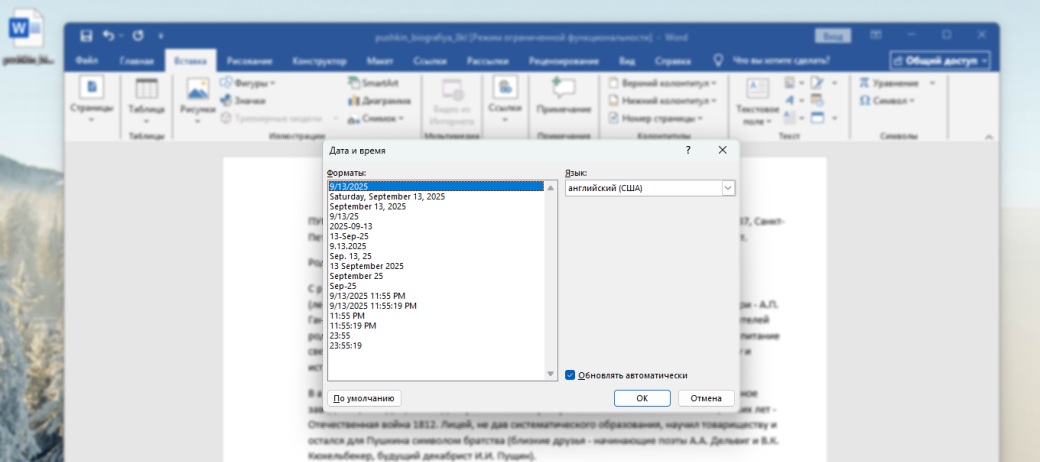Viewport: 1040px width, 462px height.
Task: Click the Отмена cancel button
Action: click(705, 398)
